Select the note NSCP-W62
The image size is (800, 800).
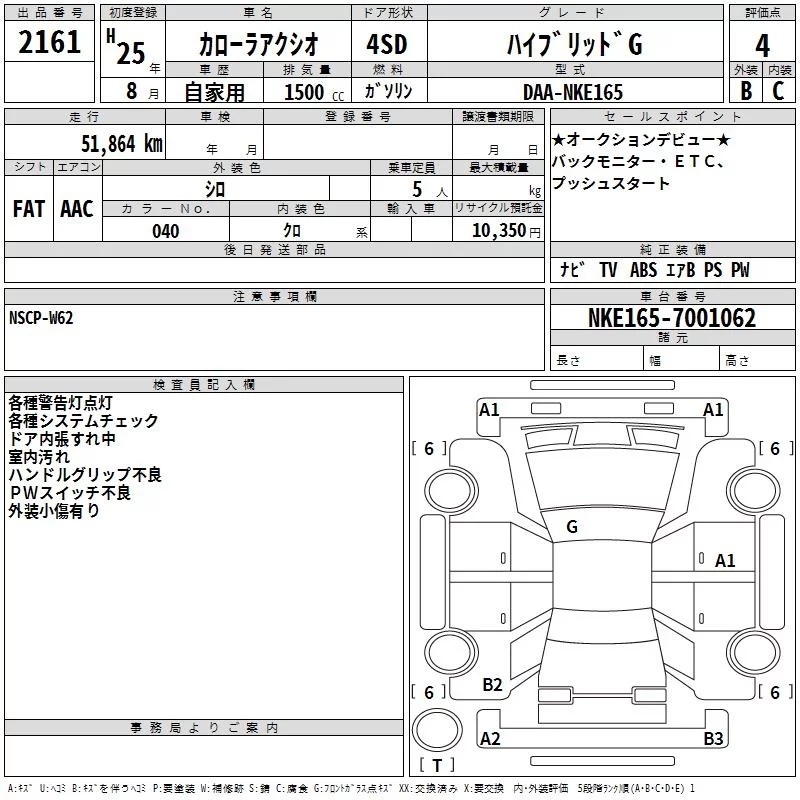[x=41, y=318]
